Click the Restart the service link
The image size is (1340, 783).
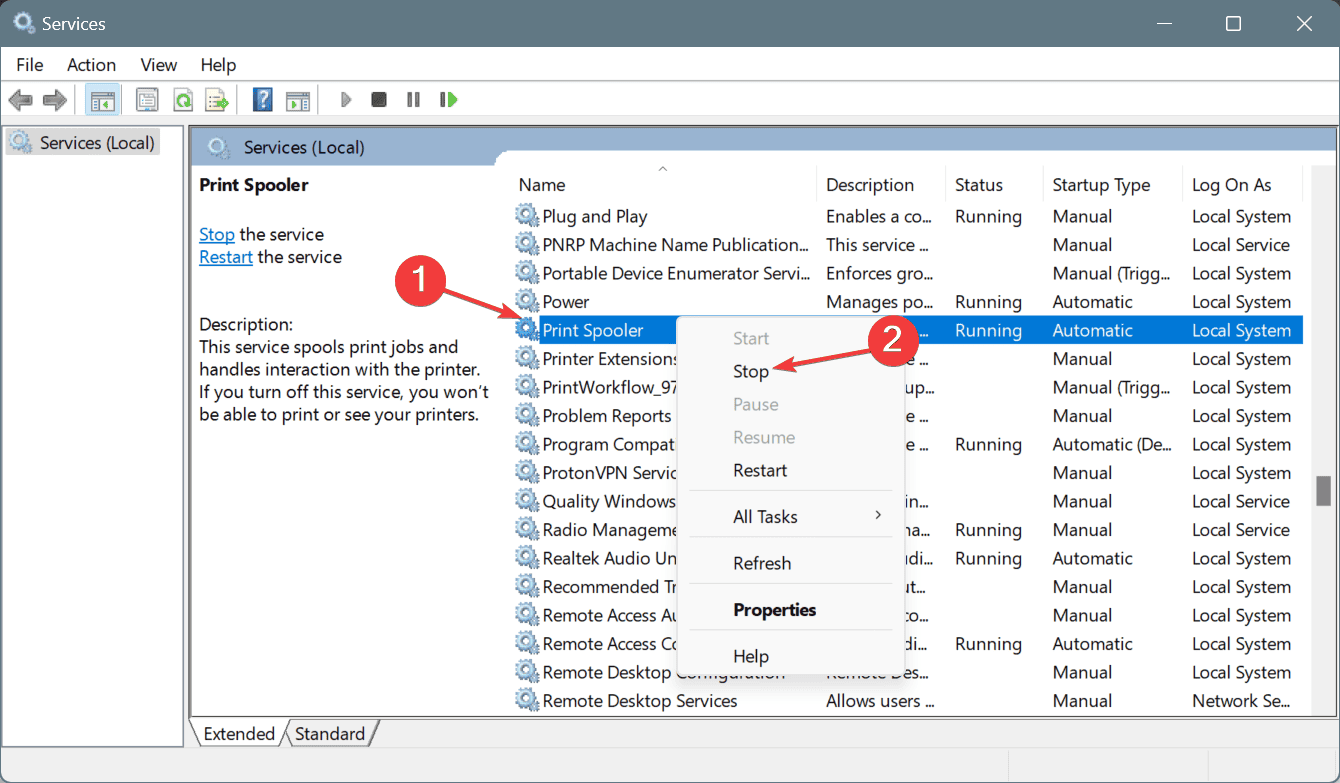(x=226, y=257)
